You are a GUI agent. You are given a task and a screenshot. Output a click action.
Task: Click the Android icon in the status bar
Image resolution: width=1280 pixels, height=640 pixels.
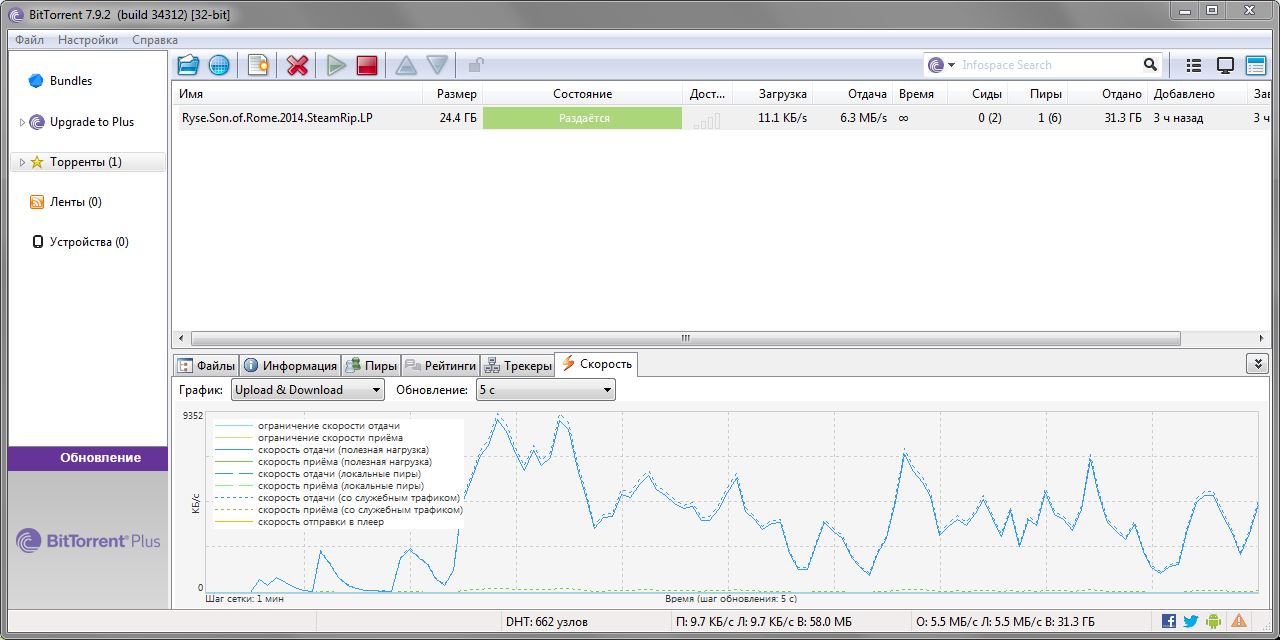tap(1214, 621)
